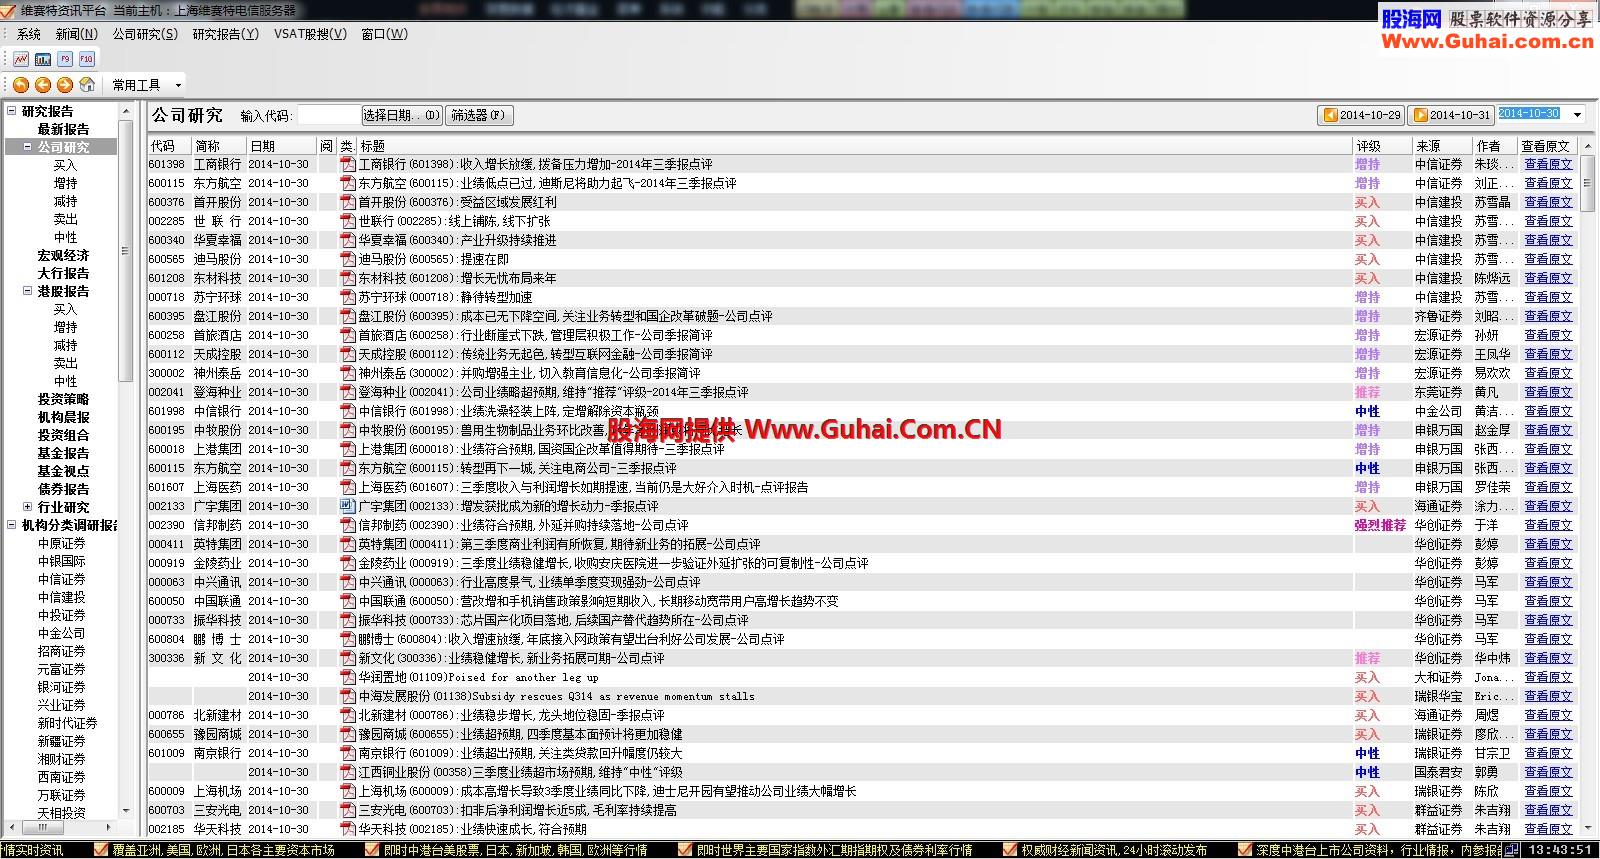
Task: Open PDF icon for 新文化(300336) report
Action: point(348,658)
